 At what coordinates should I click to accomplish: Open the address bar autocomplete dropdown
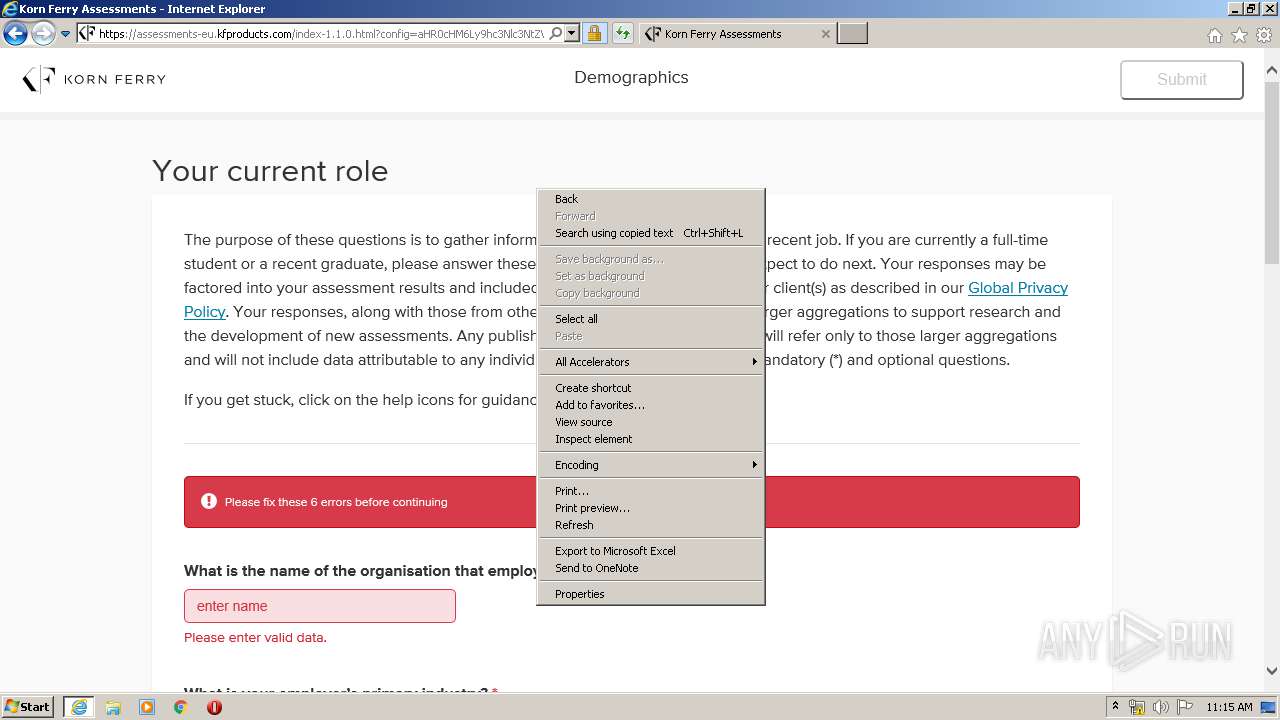[572, 33]
